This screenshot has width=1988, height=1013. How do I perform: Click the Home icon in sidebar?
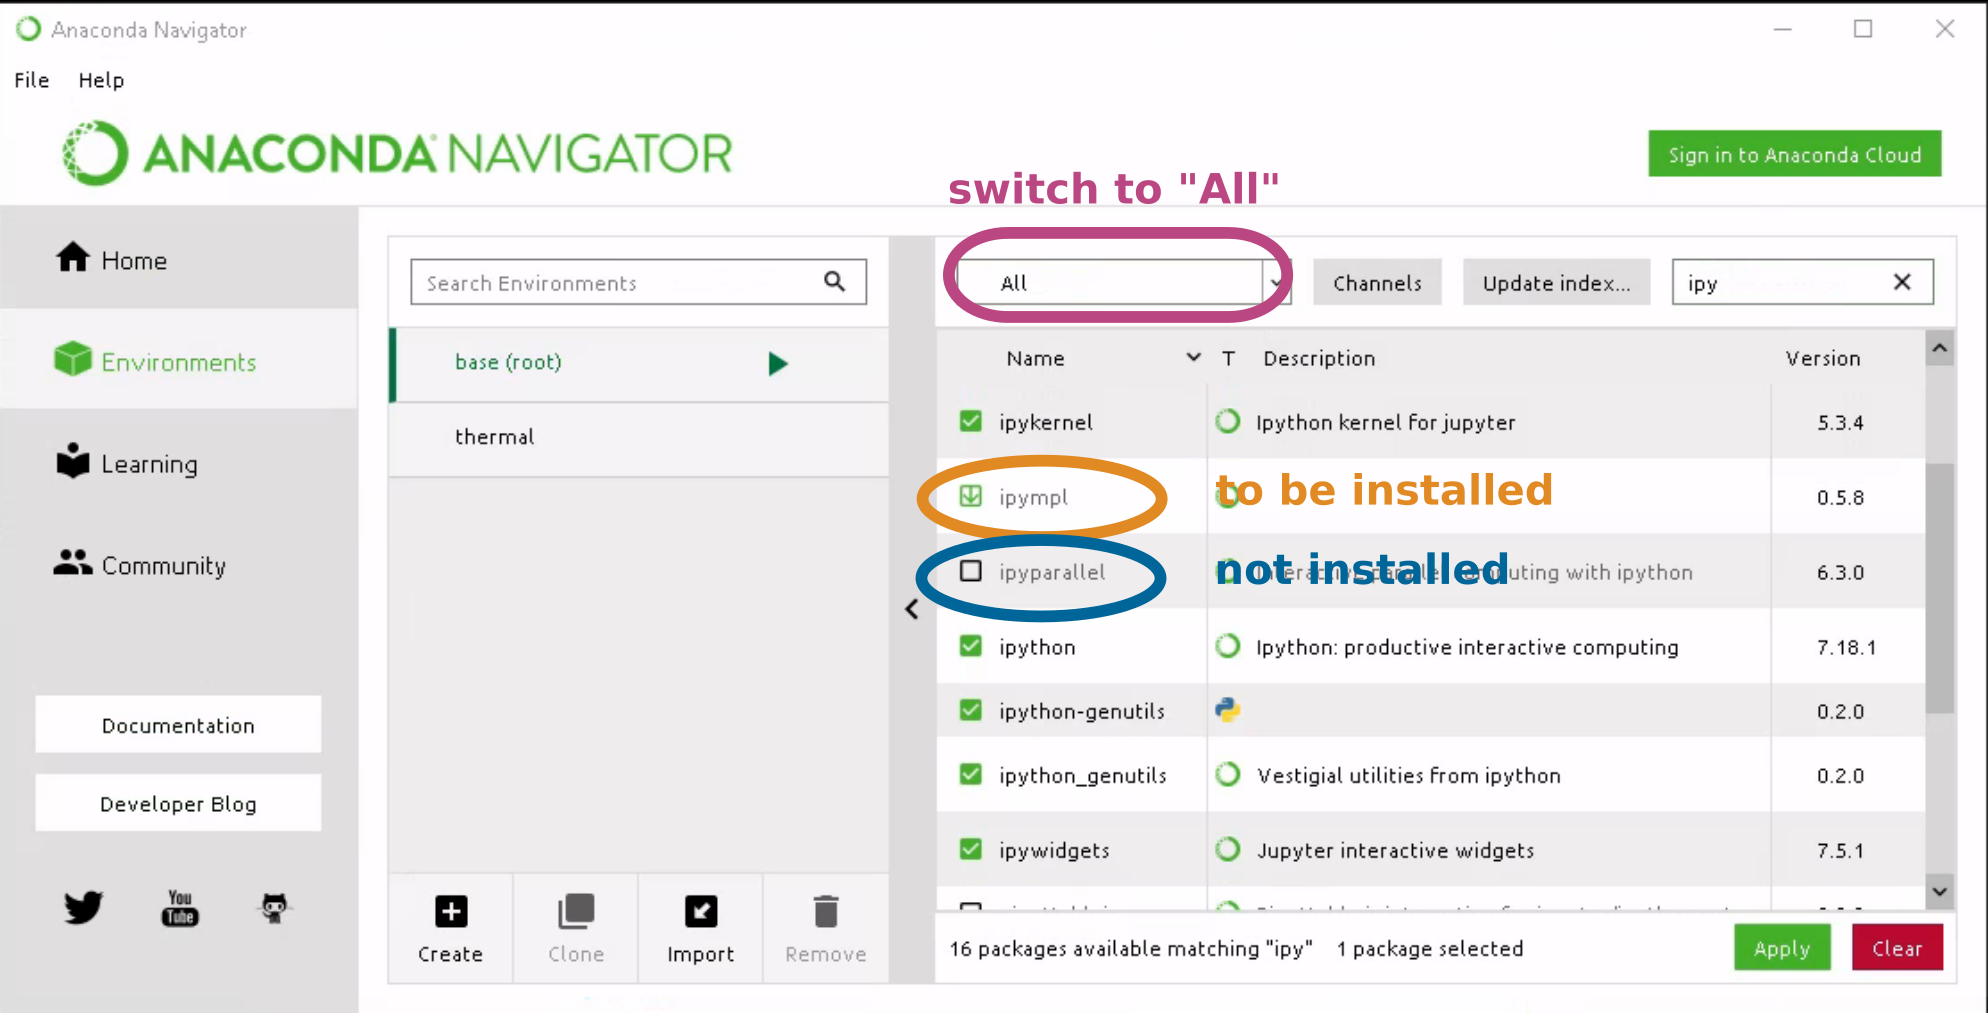[x=73, y=258]
